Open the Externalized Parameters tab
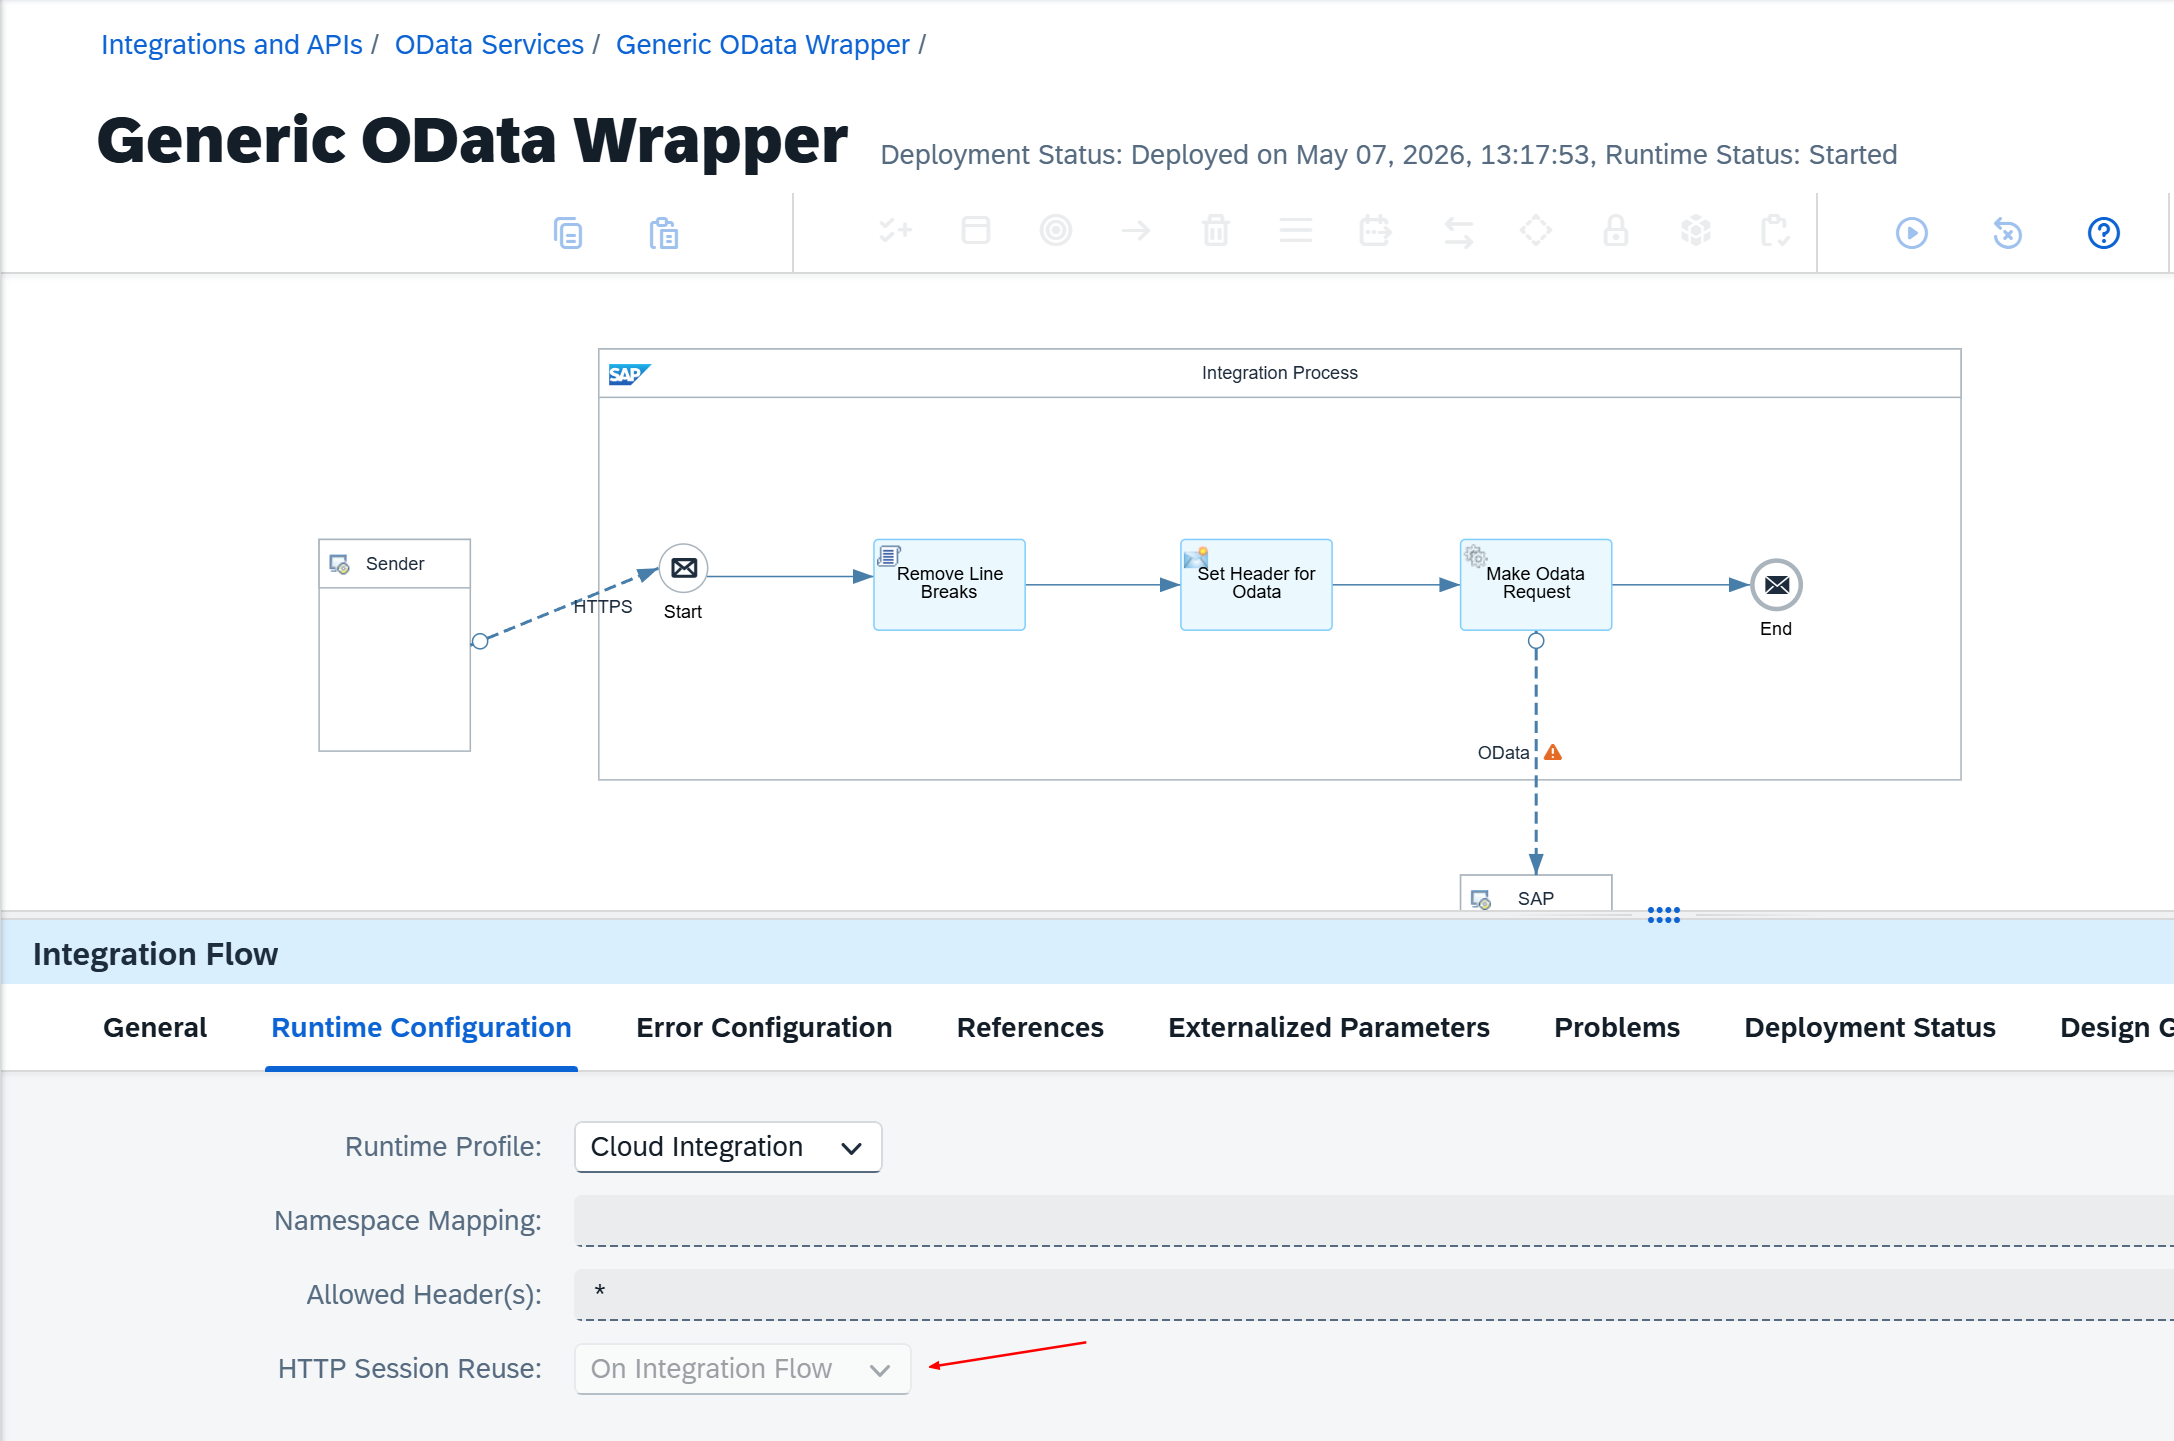Screen dimensions: 2174x1441 point(1329,1028)
